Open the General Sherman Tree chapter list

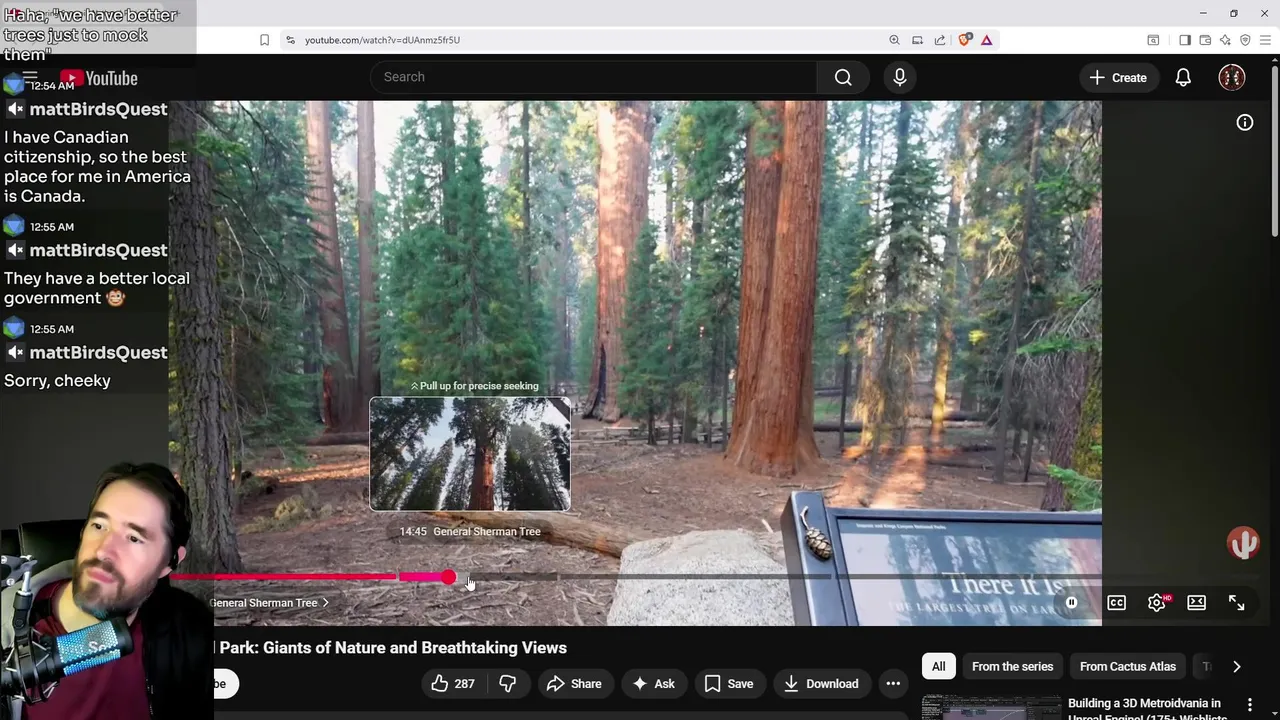pyautogui.click(x=269, y=603)
